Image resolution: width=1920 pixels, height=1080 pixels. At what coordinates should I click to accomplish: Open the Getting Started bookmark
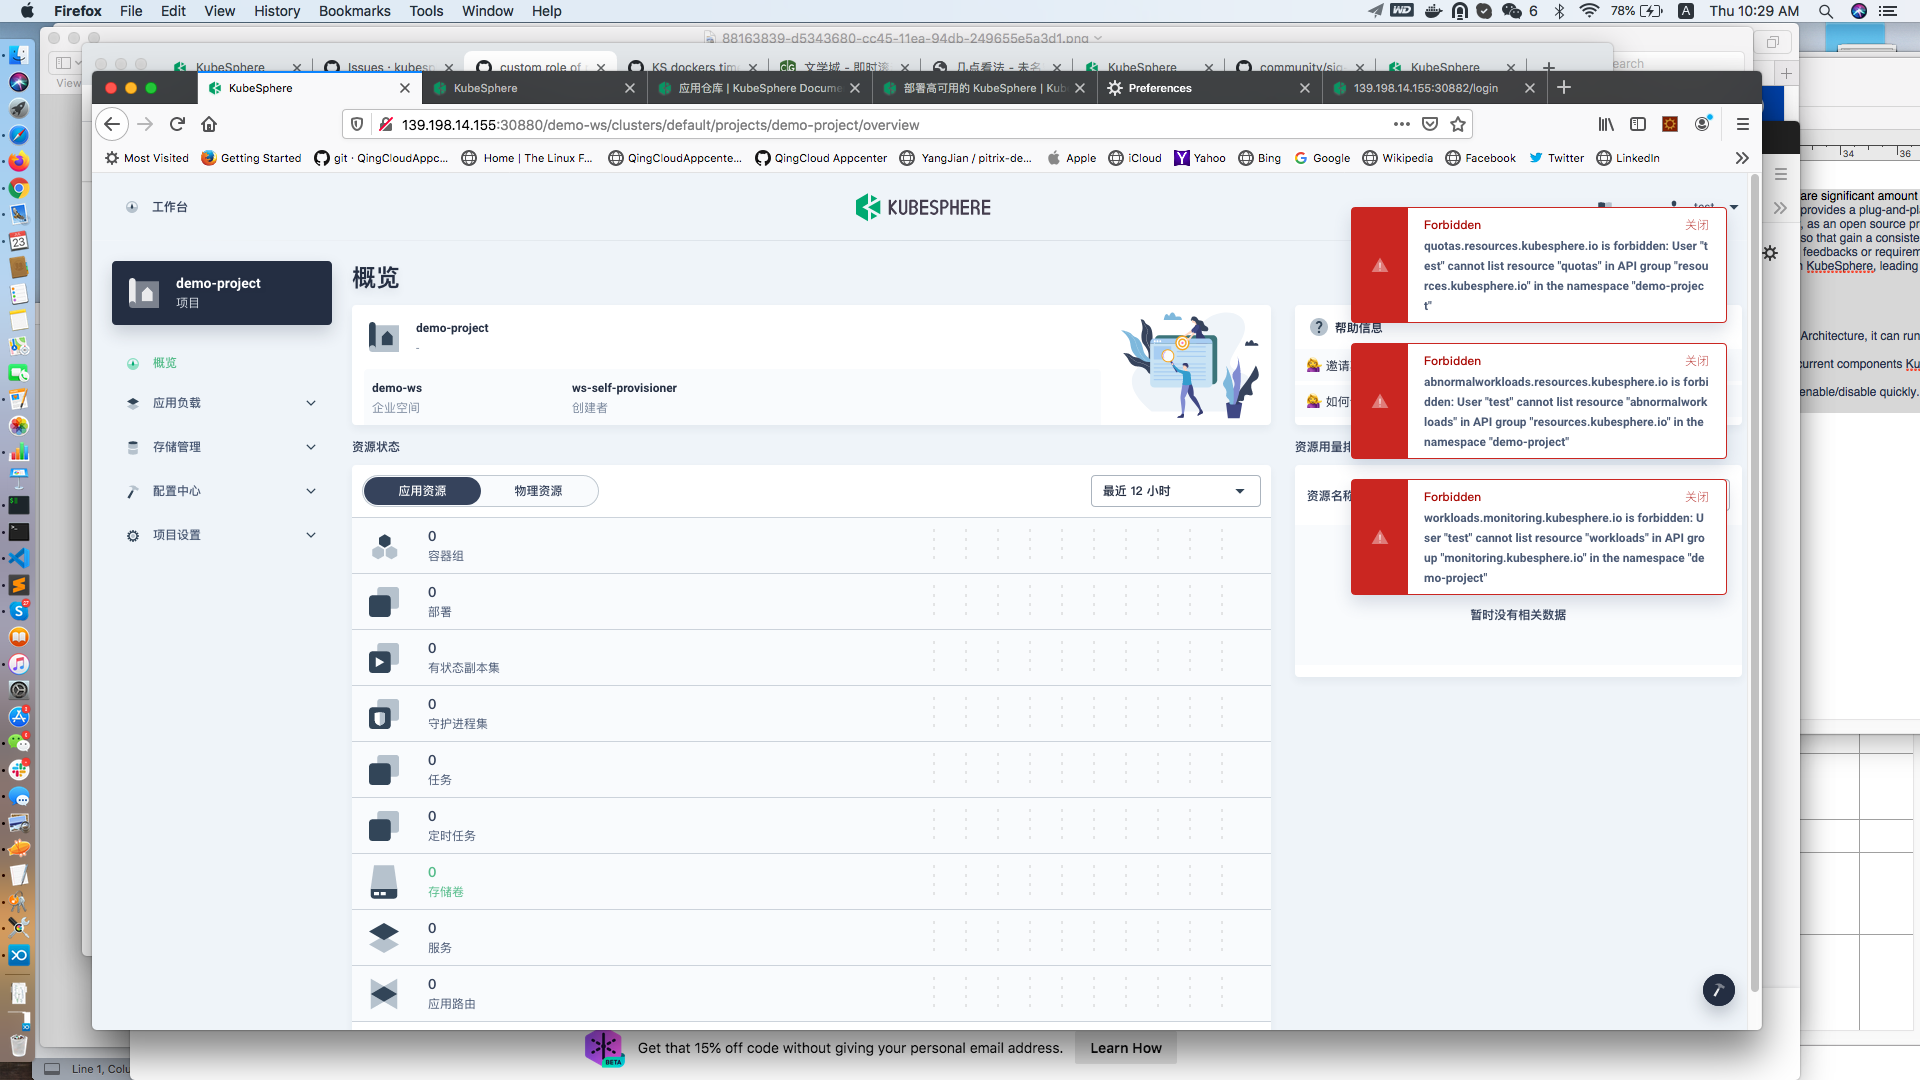(251, 158)
